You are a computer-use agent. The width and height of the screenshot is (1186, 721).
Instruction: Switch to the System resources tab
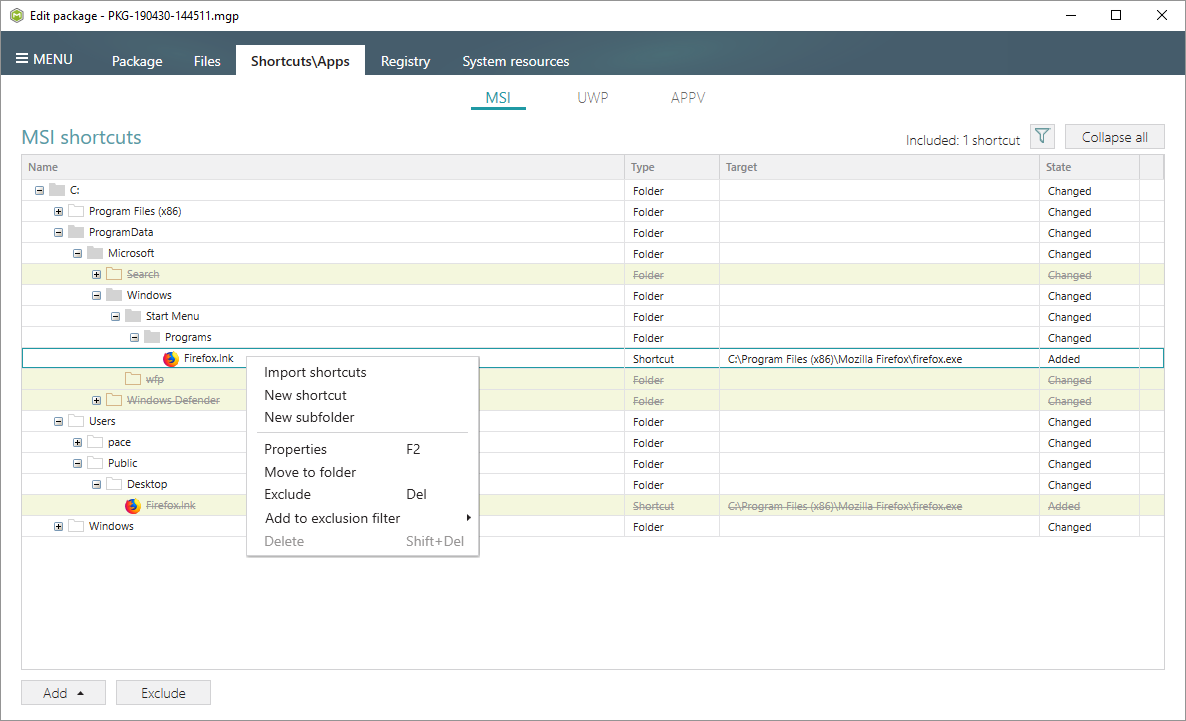[x=516, y=61]
